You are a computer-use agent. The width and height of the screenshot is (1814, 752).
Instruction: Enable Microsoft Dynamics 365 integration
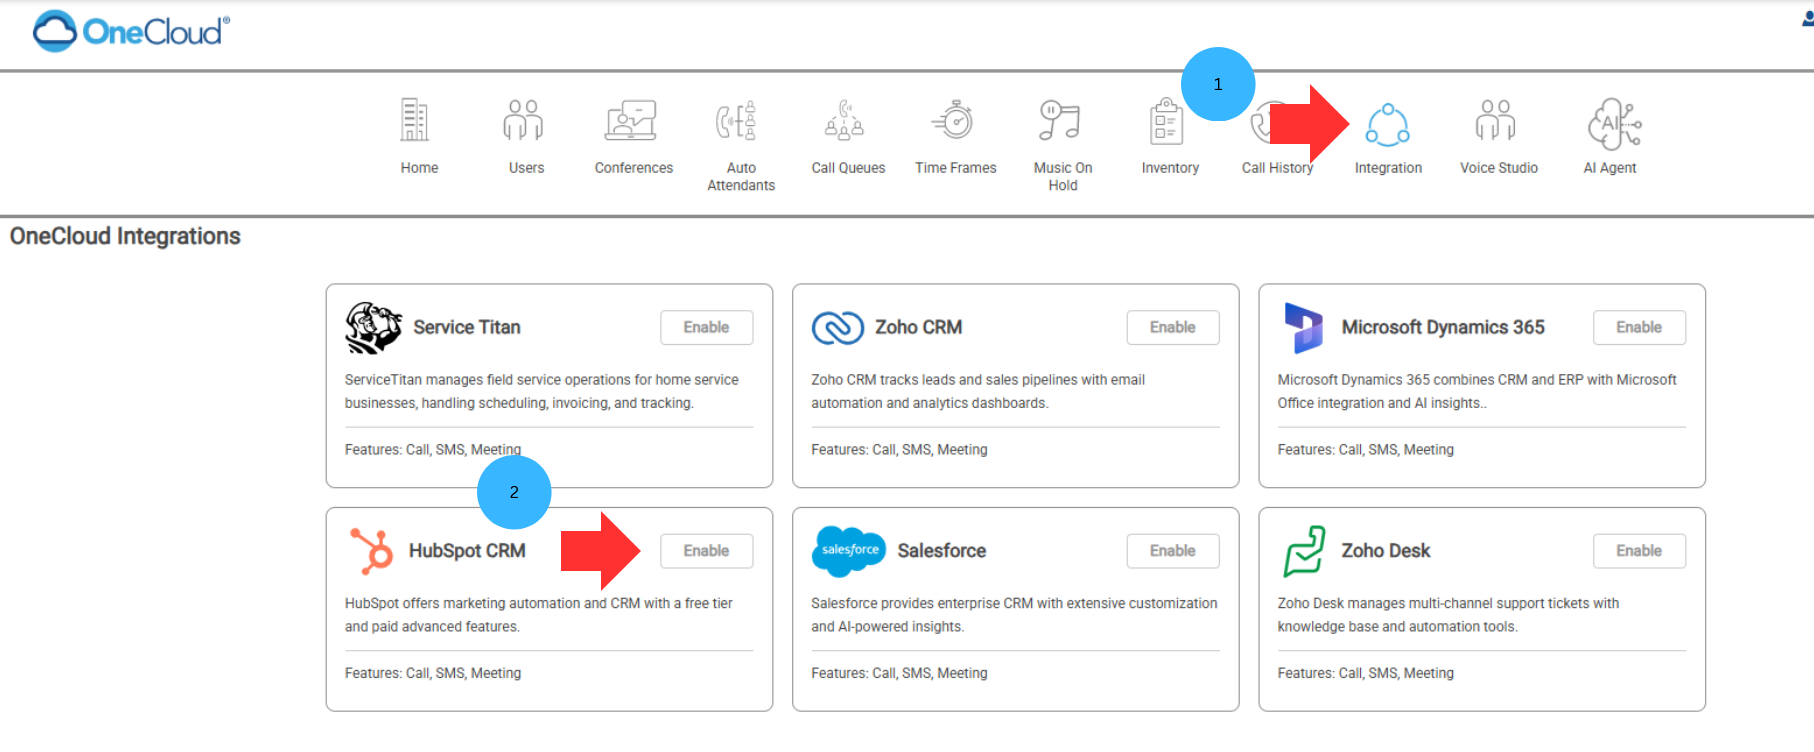pos(1638,328)
